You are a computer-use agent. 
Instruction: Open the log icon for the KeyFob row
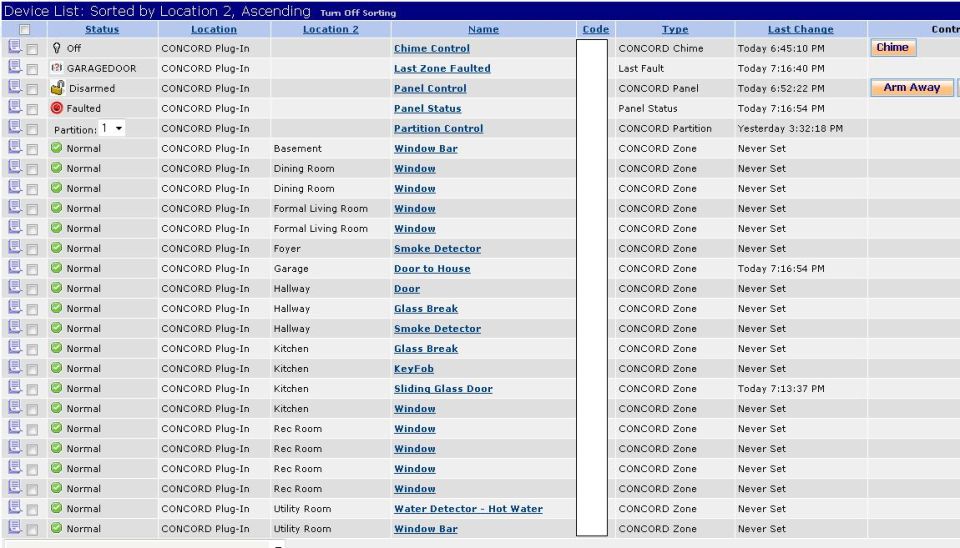tap(15, 367)
